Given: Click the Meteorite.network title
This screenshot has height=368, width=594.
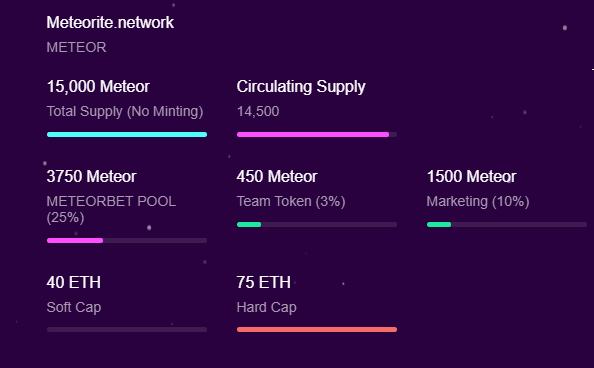Looking at the screenshot, I should 110,22.
